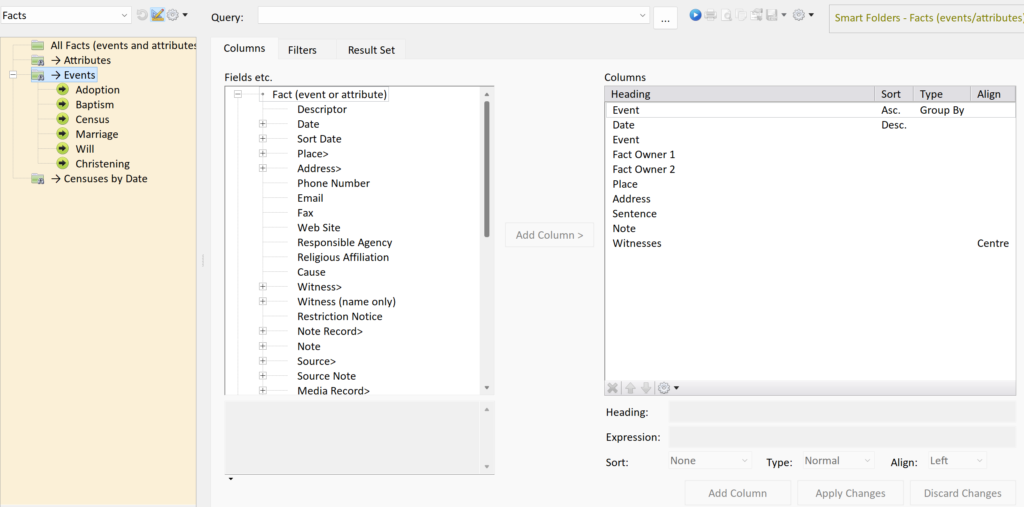Screen dimensions: 1024x507
Task: Expand the Address> field node
Action: 263,168
